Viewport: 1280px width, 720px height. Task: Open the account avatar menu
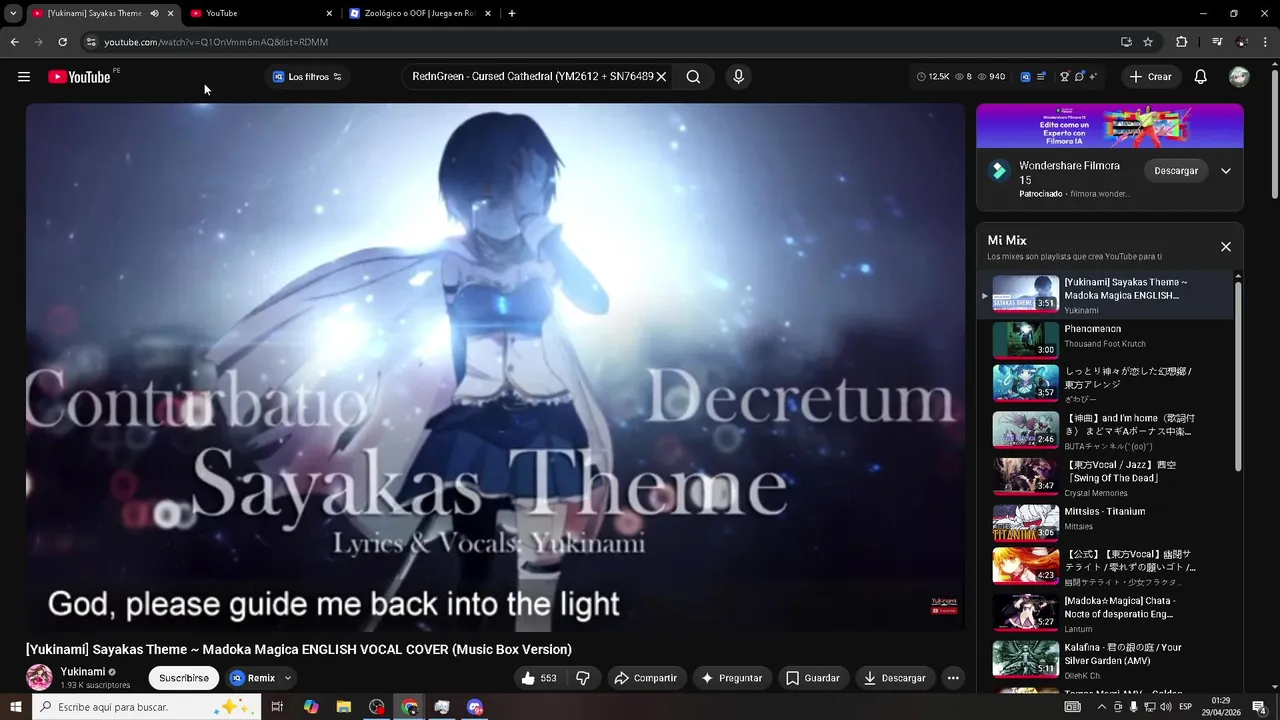(1239, 77)
